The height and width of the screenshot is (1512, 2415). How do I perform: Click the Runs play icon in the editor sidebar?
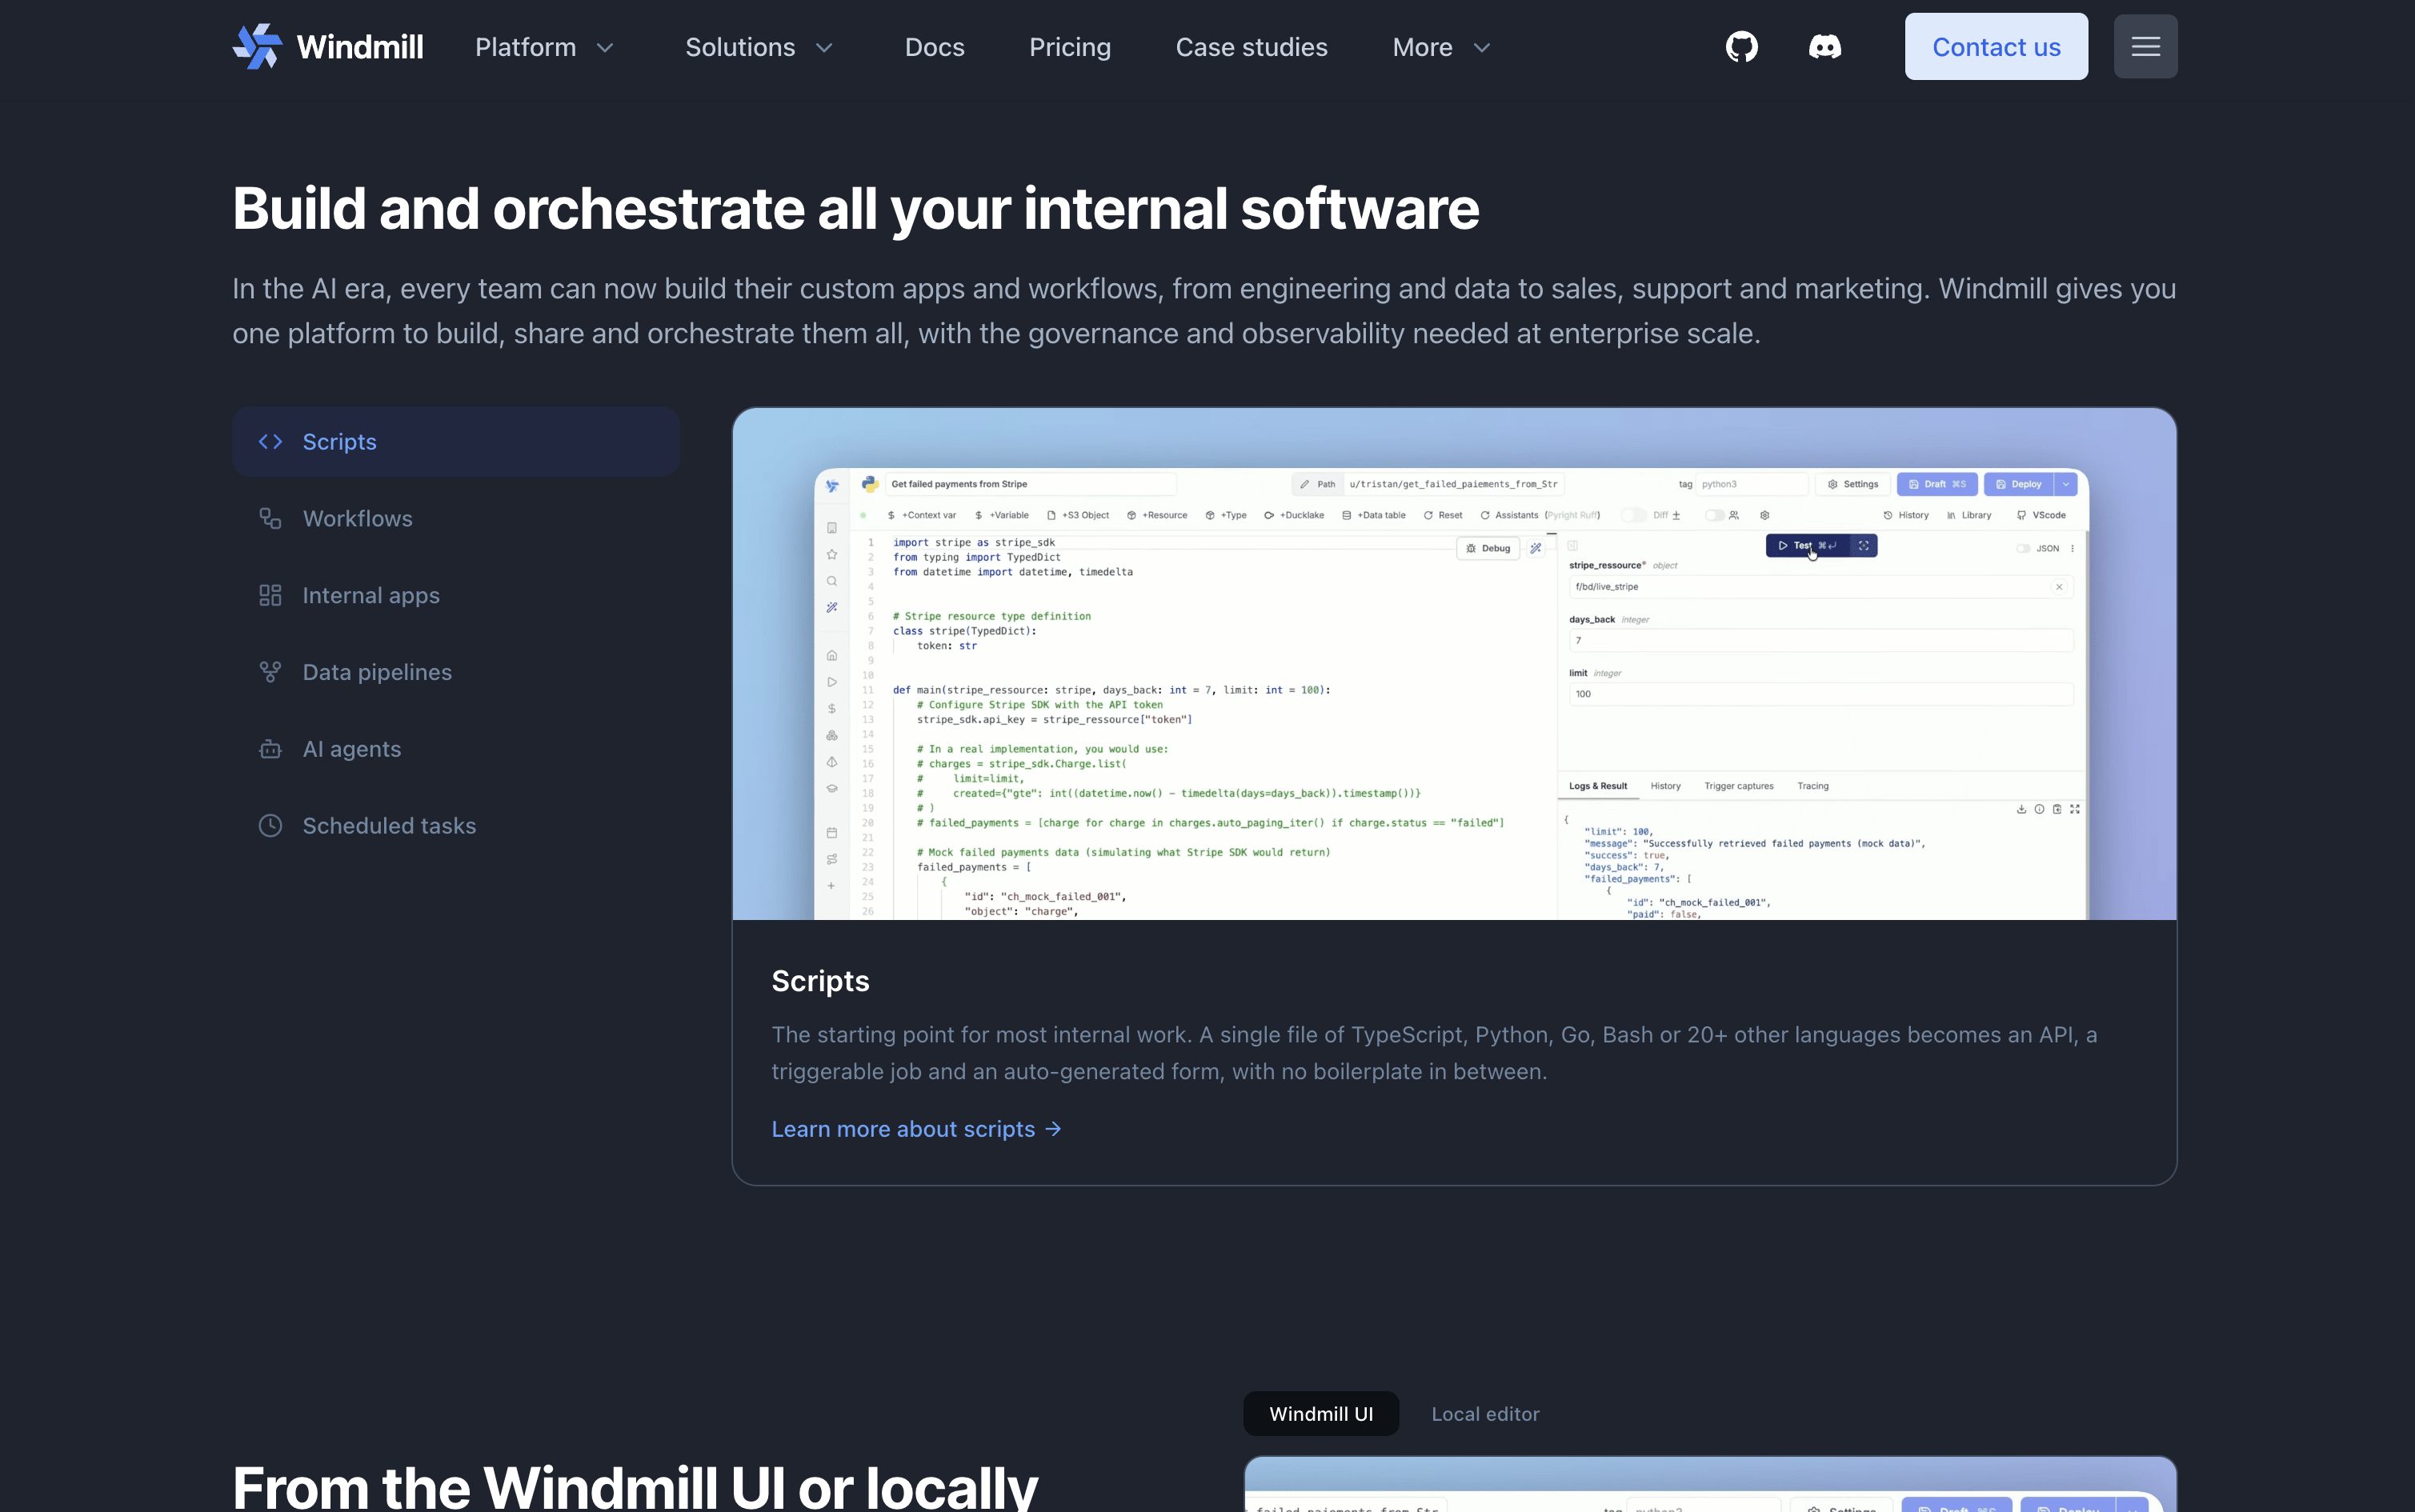pyautogui.click(x=831, y=682)
